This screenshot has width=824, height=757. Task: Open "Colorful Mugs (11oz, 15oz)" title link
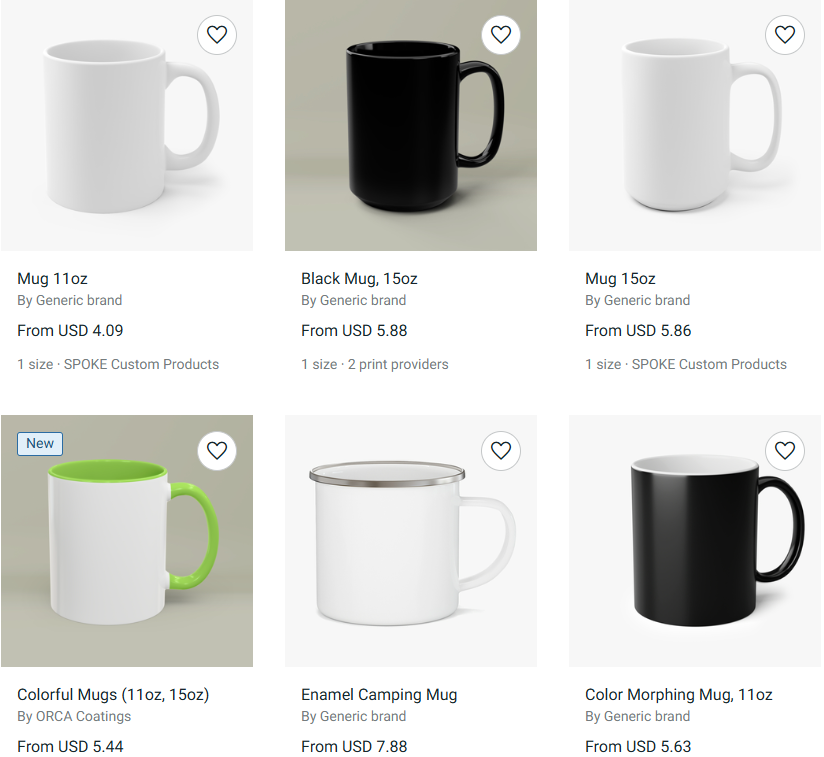pyautogui.click(x=113, y=695)
